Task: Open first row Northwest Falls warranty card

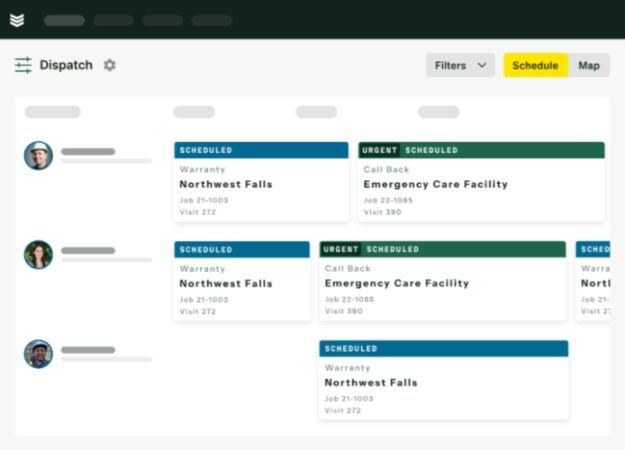Action: point(261,182)
